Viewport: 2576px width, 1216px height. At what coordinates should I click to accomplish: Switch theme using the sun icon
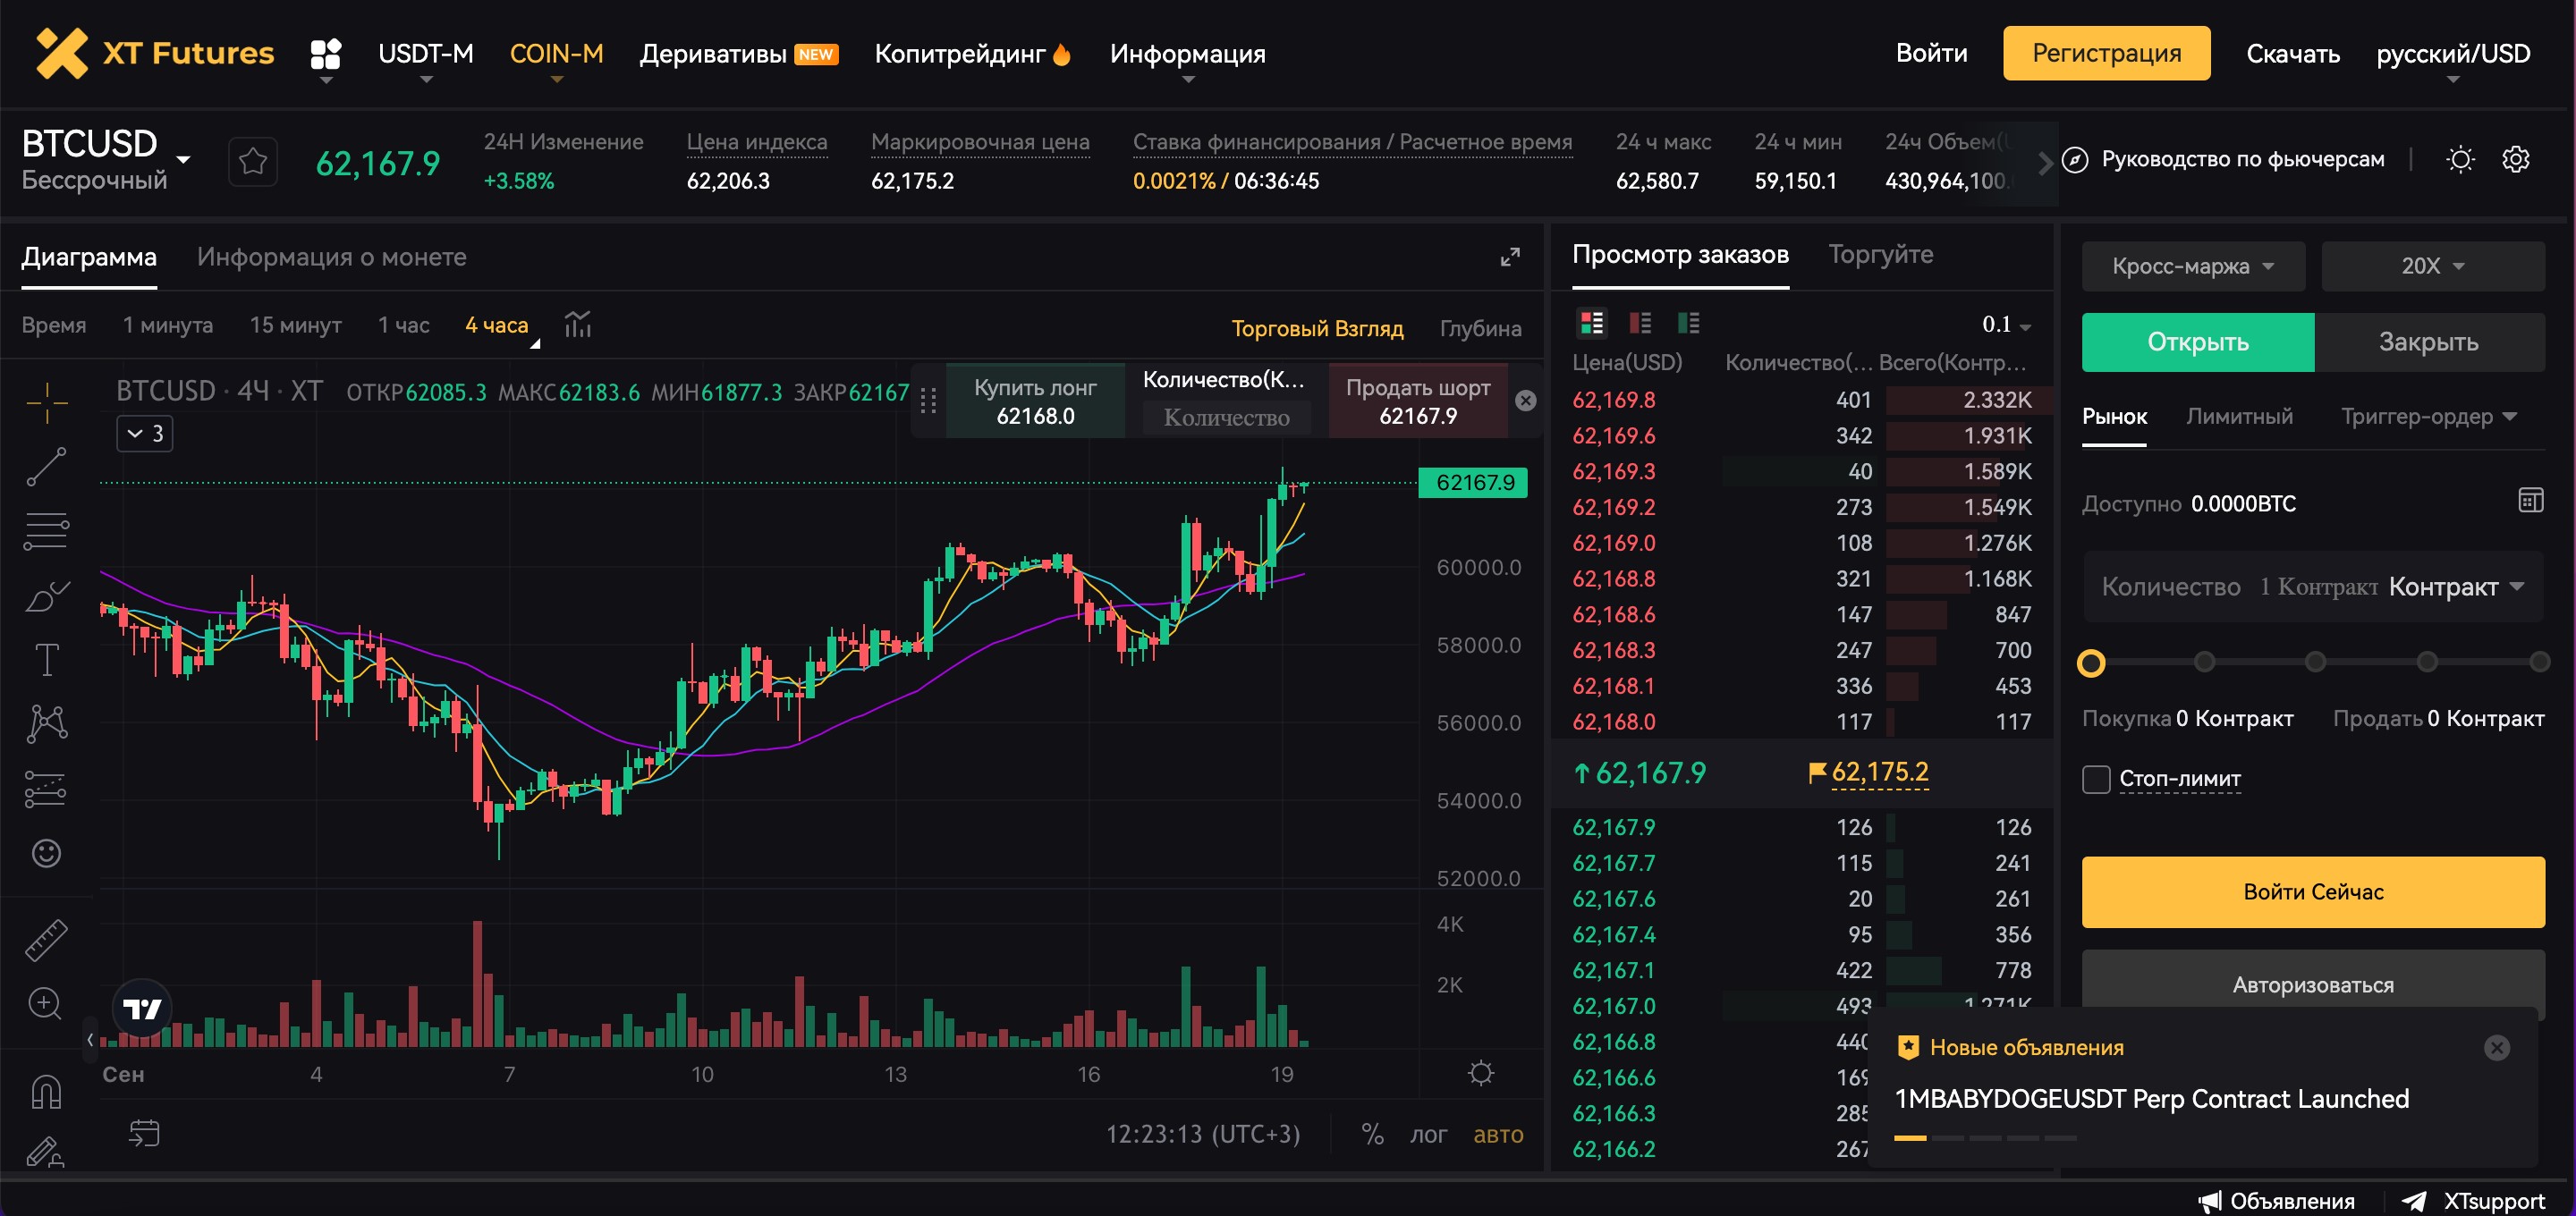[x=2460, y=159]
